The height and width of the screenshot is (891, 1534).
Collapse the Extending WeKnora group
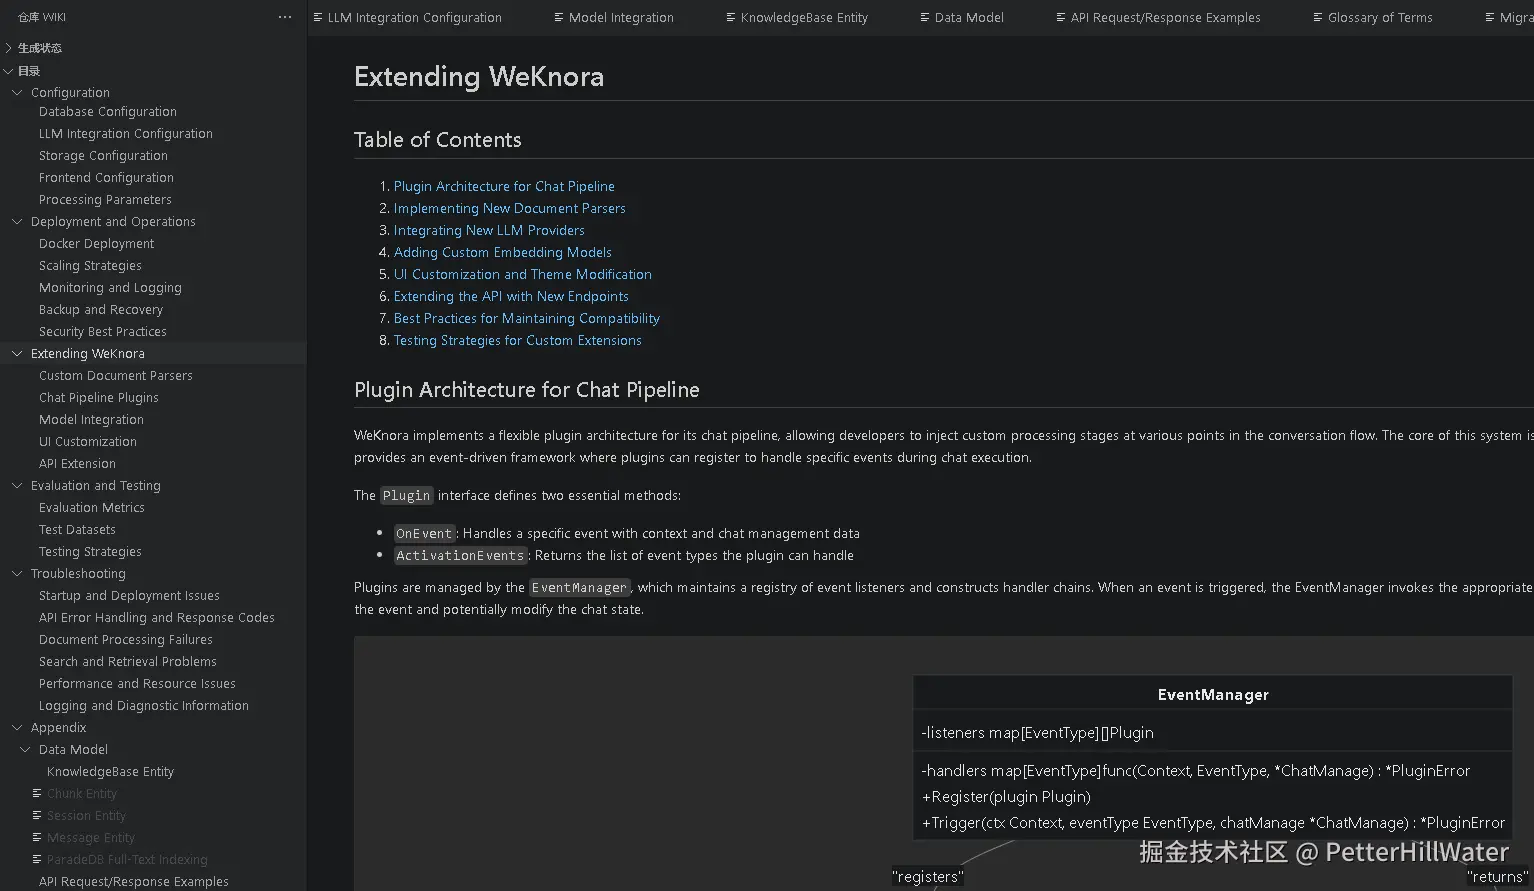click(x=17, y=354)
